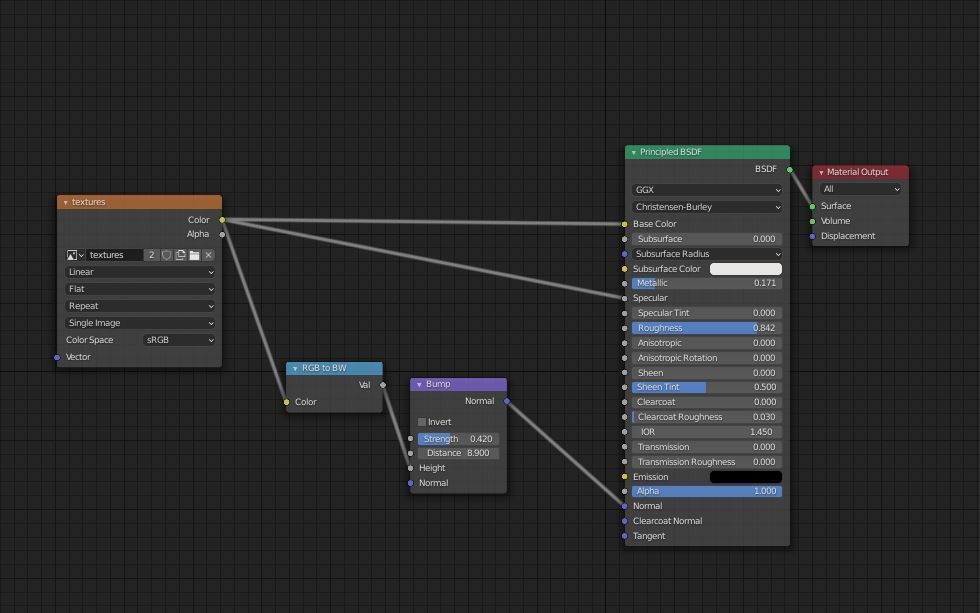Click the Material Output Displacement socket
The height and width of the screenshot is (613, 980).
click(812, 236)
